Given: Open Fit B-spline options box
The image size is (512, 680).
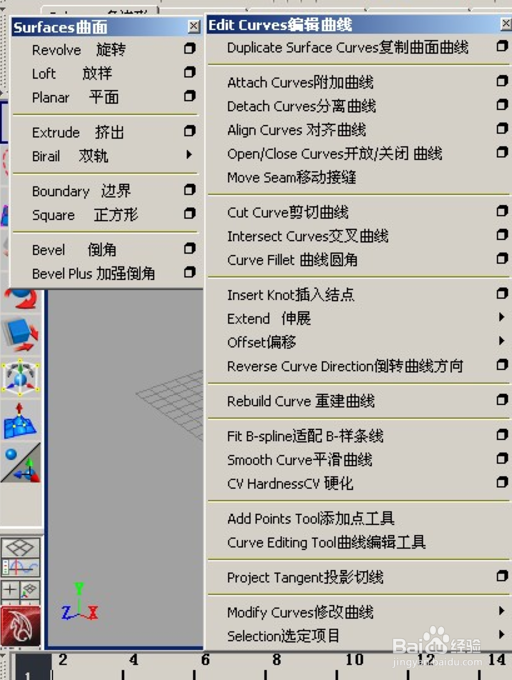Looking at the screenshot, I should (502, 435).
